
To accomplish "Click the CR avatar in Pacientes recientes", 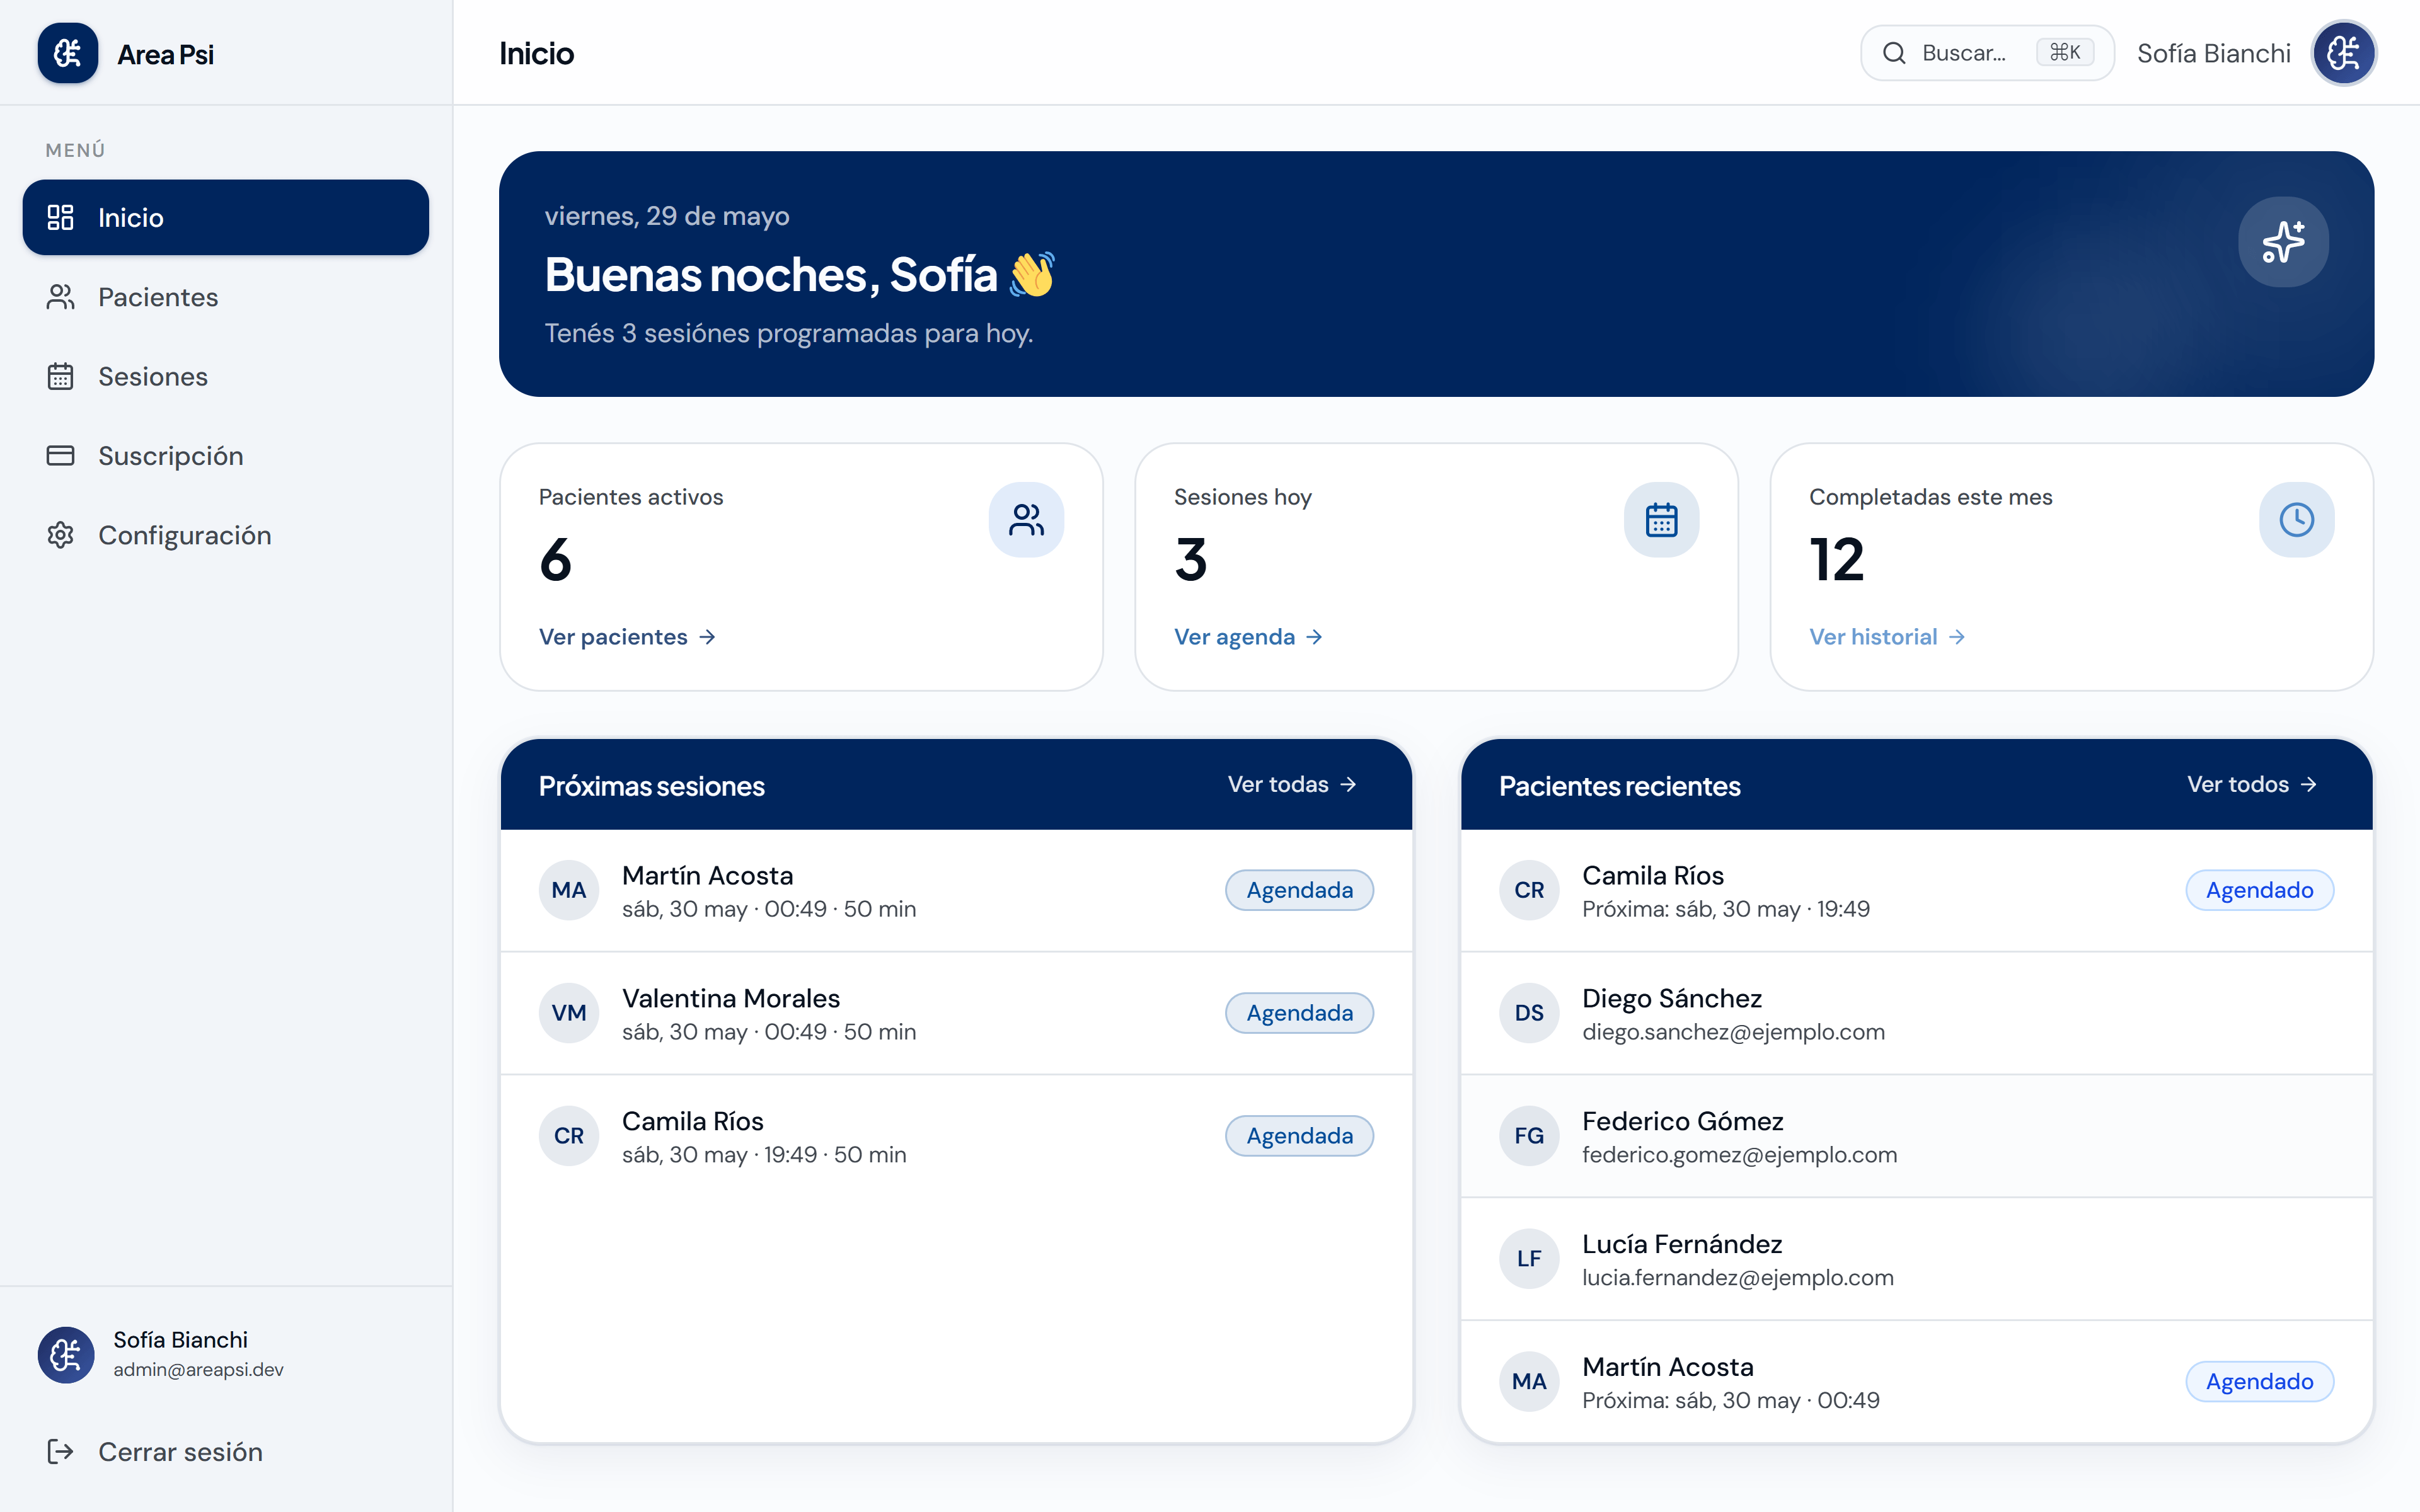I will pyautogui.click(x=1529, y=890).
